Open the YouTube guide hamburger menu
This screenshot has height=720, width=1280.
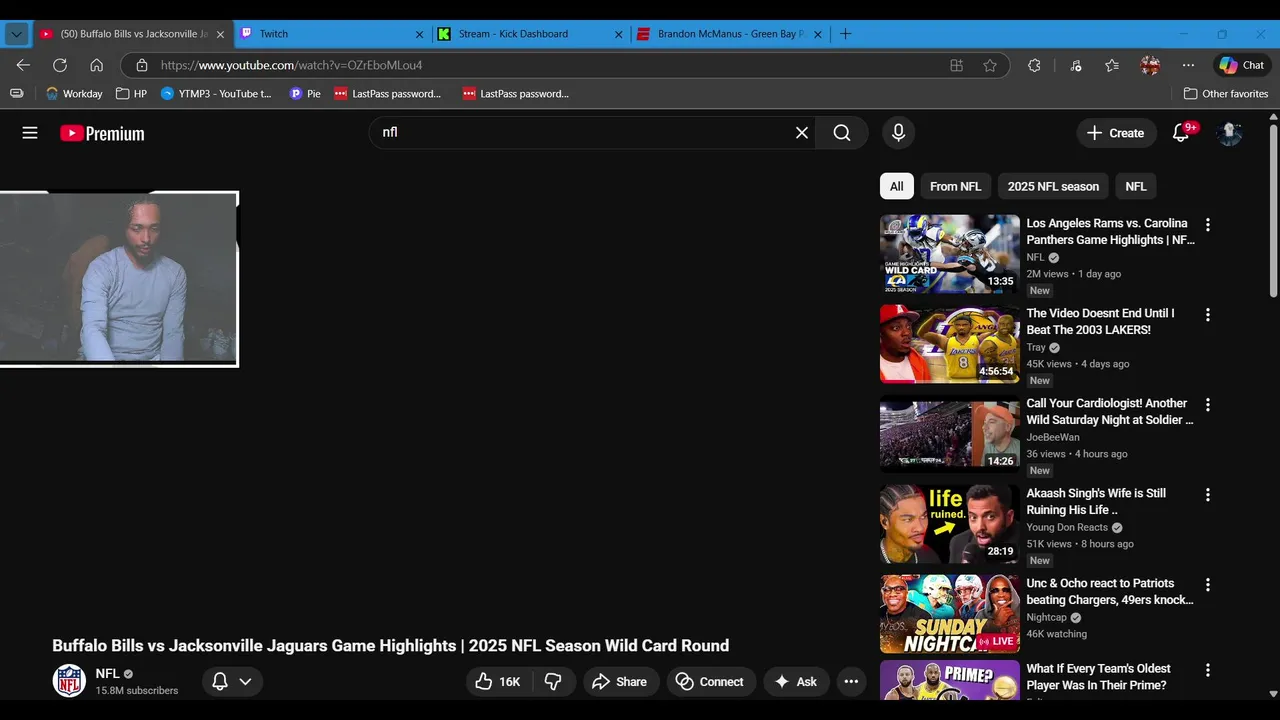[x=30, y=133]
